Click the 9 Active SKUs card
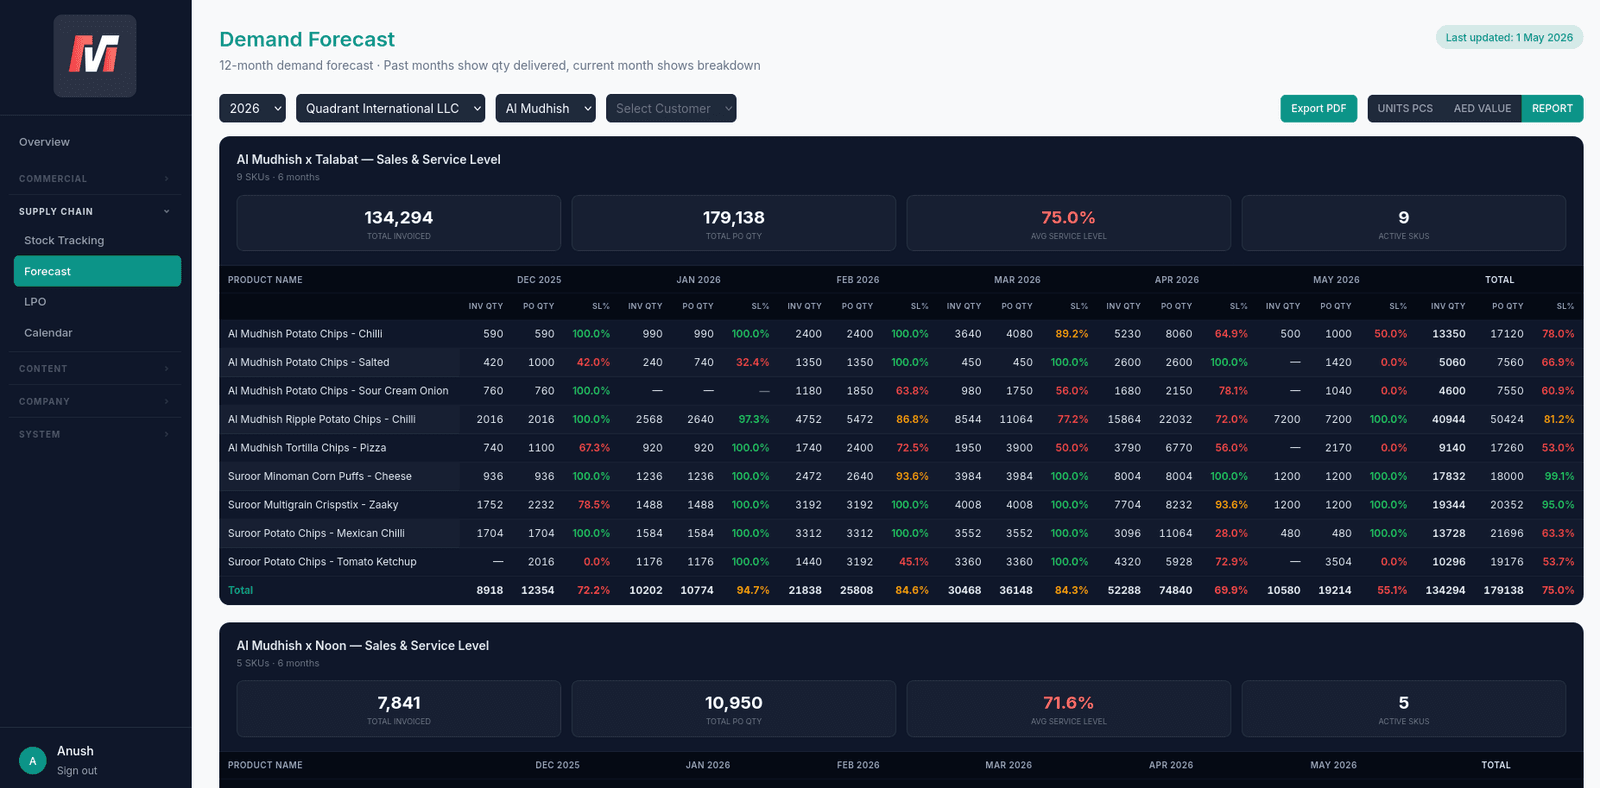The width and height of the screenshot is (1600, 788). coord(1403,223)
